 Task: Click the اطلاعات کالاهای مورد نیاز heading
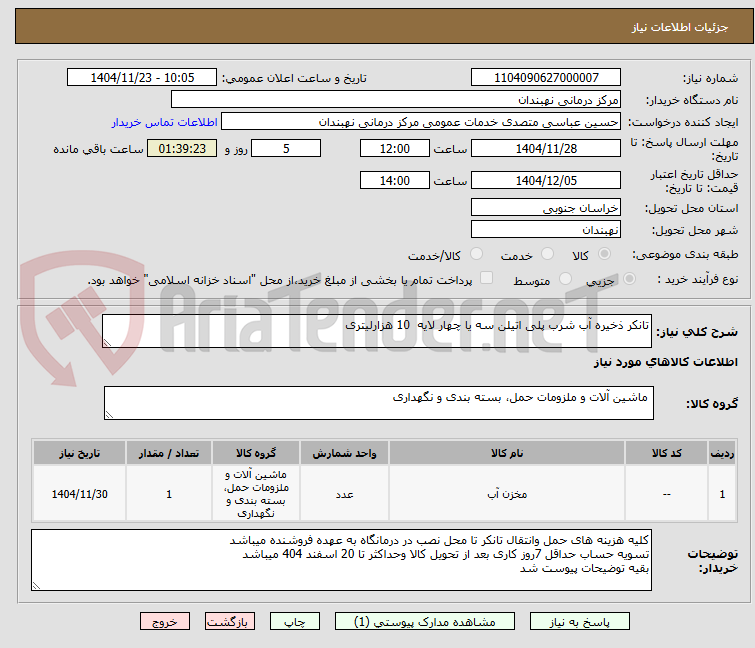pyautogui.click(x=665, y=362)
